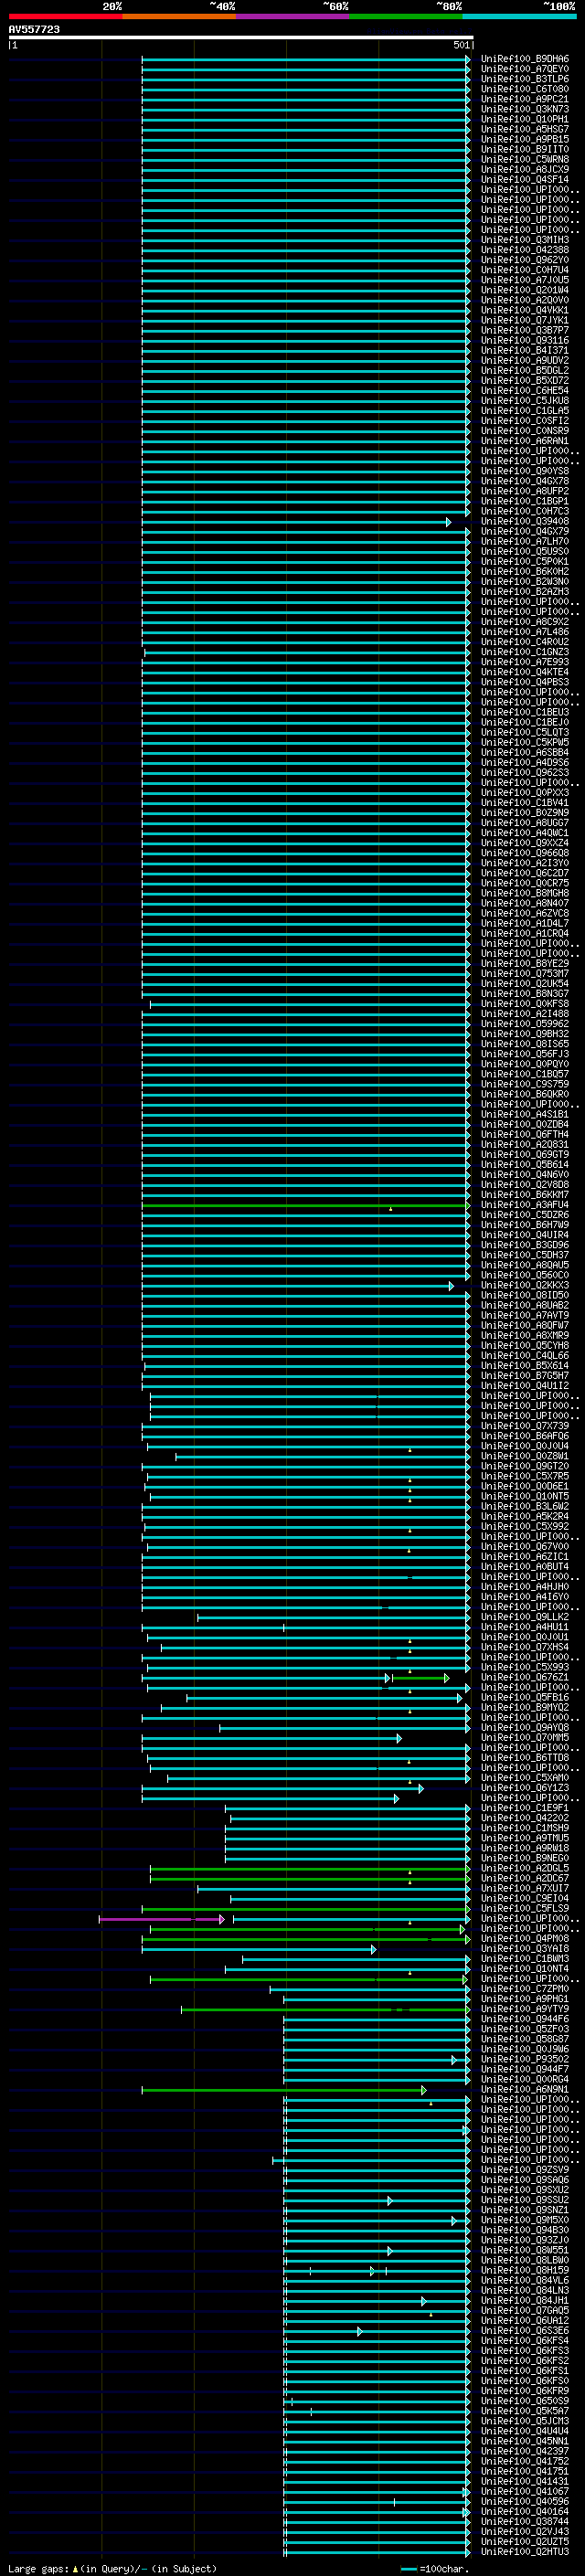Select hit label UniRef100_A9PC21
This screenshot has height=2576, width=585.
(525, 99)
